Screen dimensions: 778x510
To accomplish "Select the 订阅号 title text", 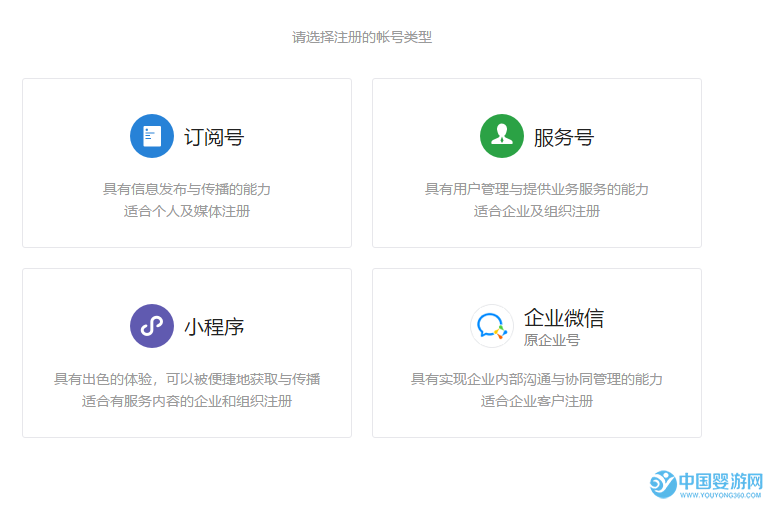I will 214,137.
